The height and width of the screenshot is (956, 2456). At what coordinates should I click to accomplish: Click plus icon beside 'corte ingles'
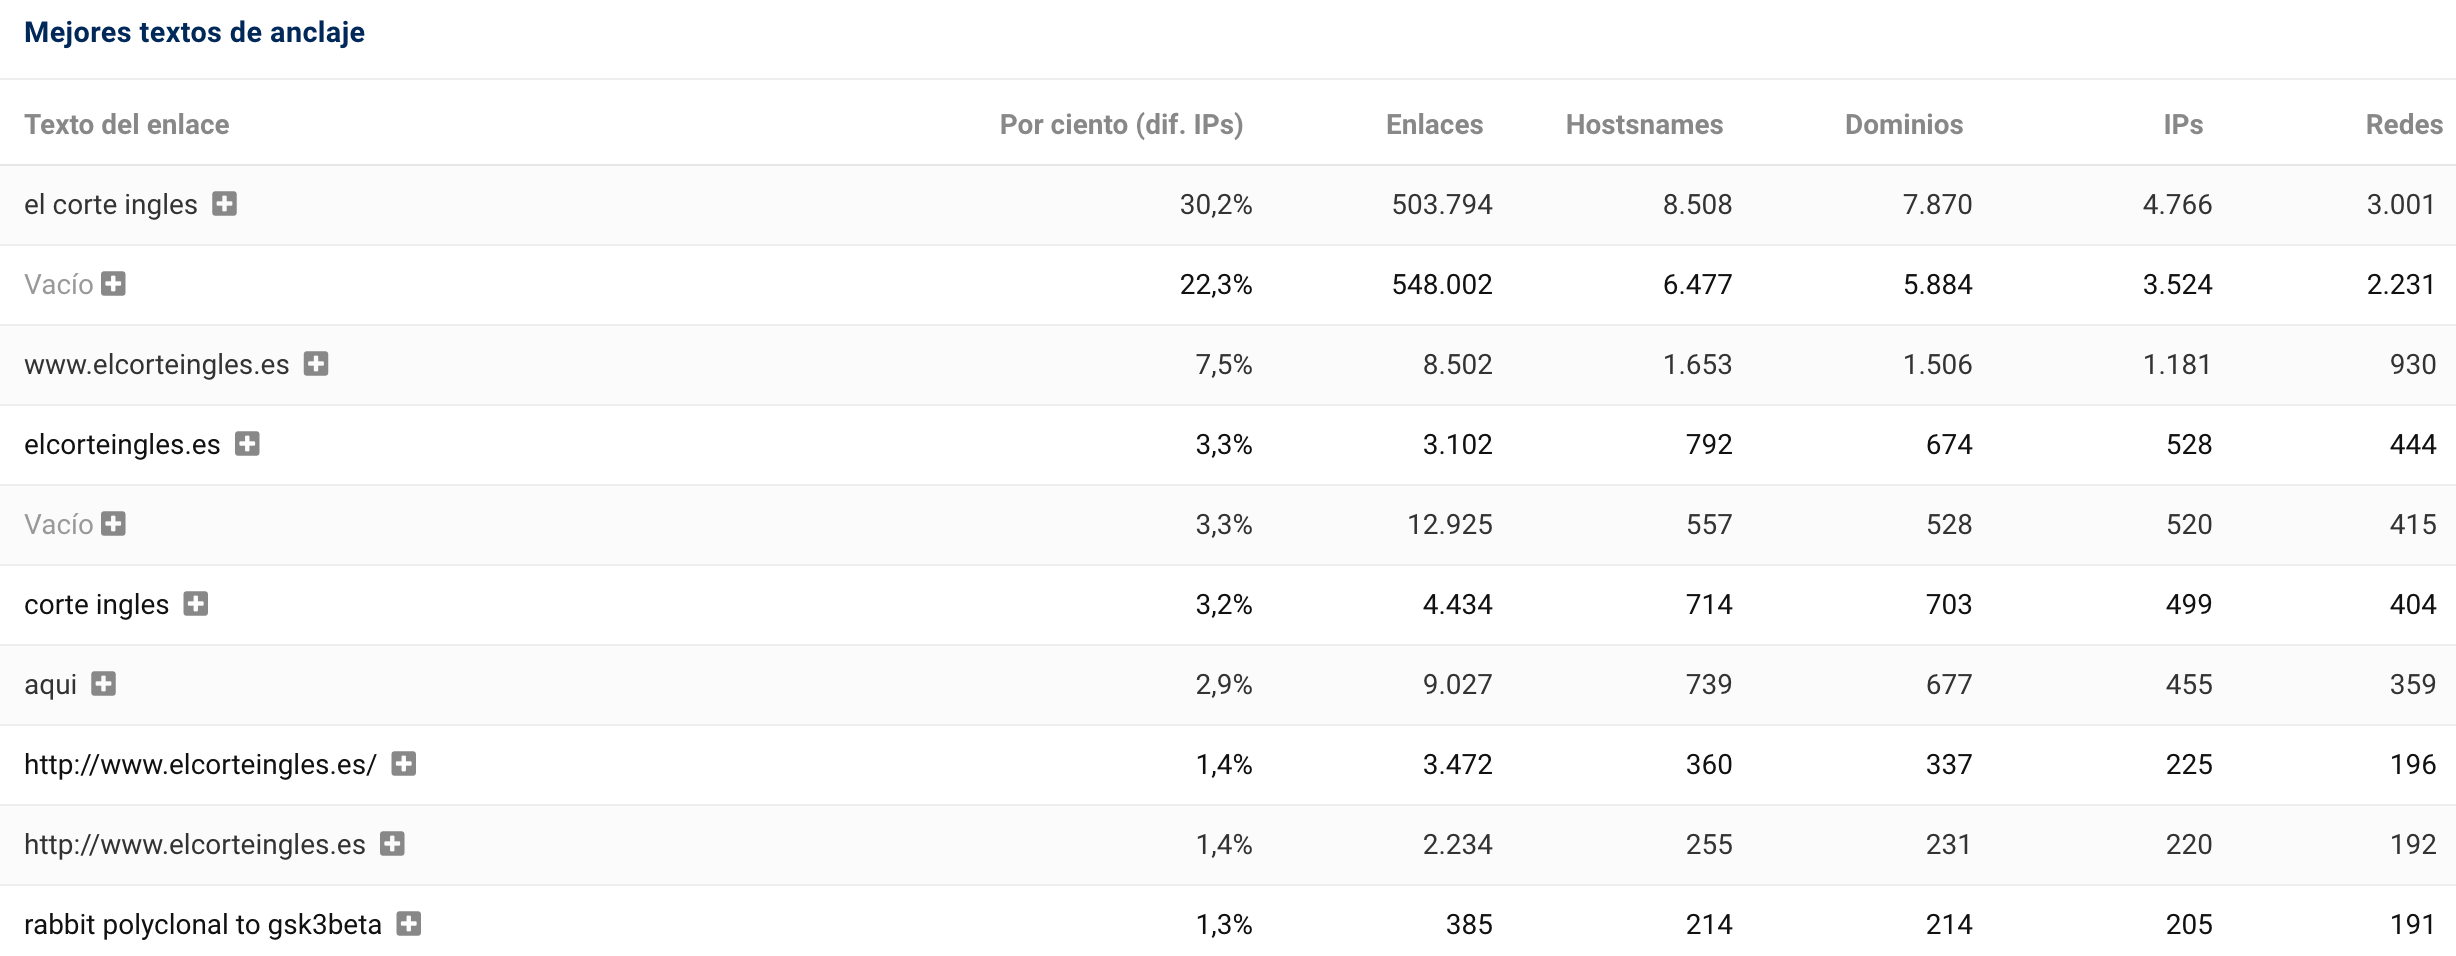(196, 604)
